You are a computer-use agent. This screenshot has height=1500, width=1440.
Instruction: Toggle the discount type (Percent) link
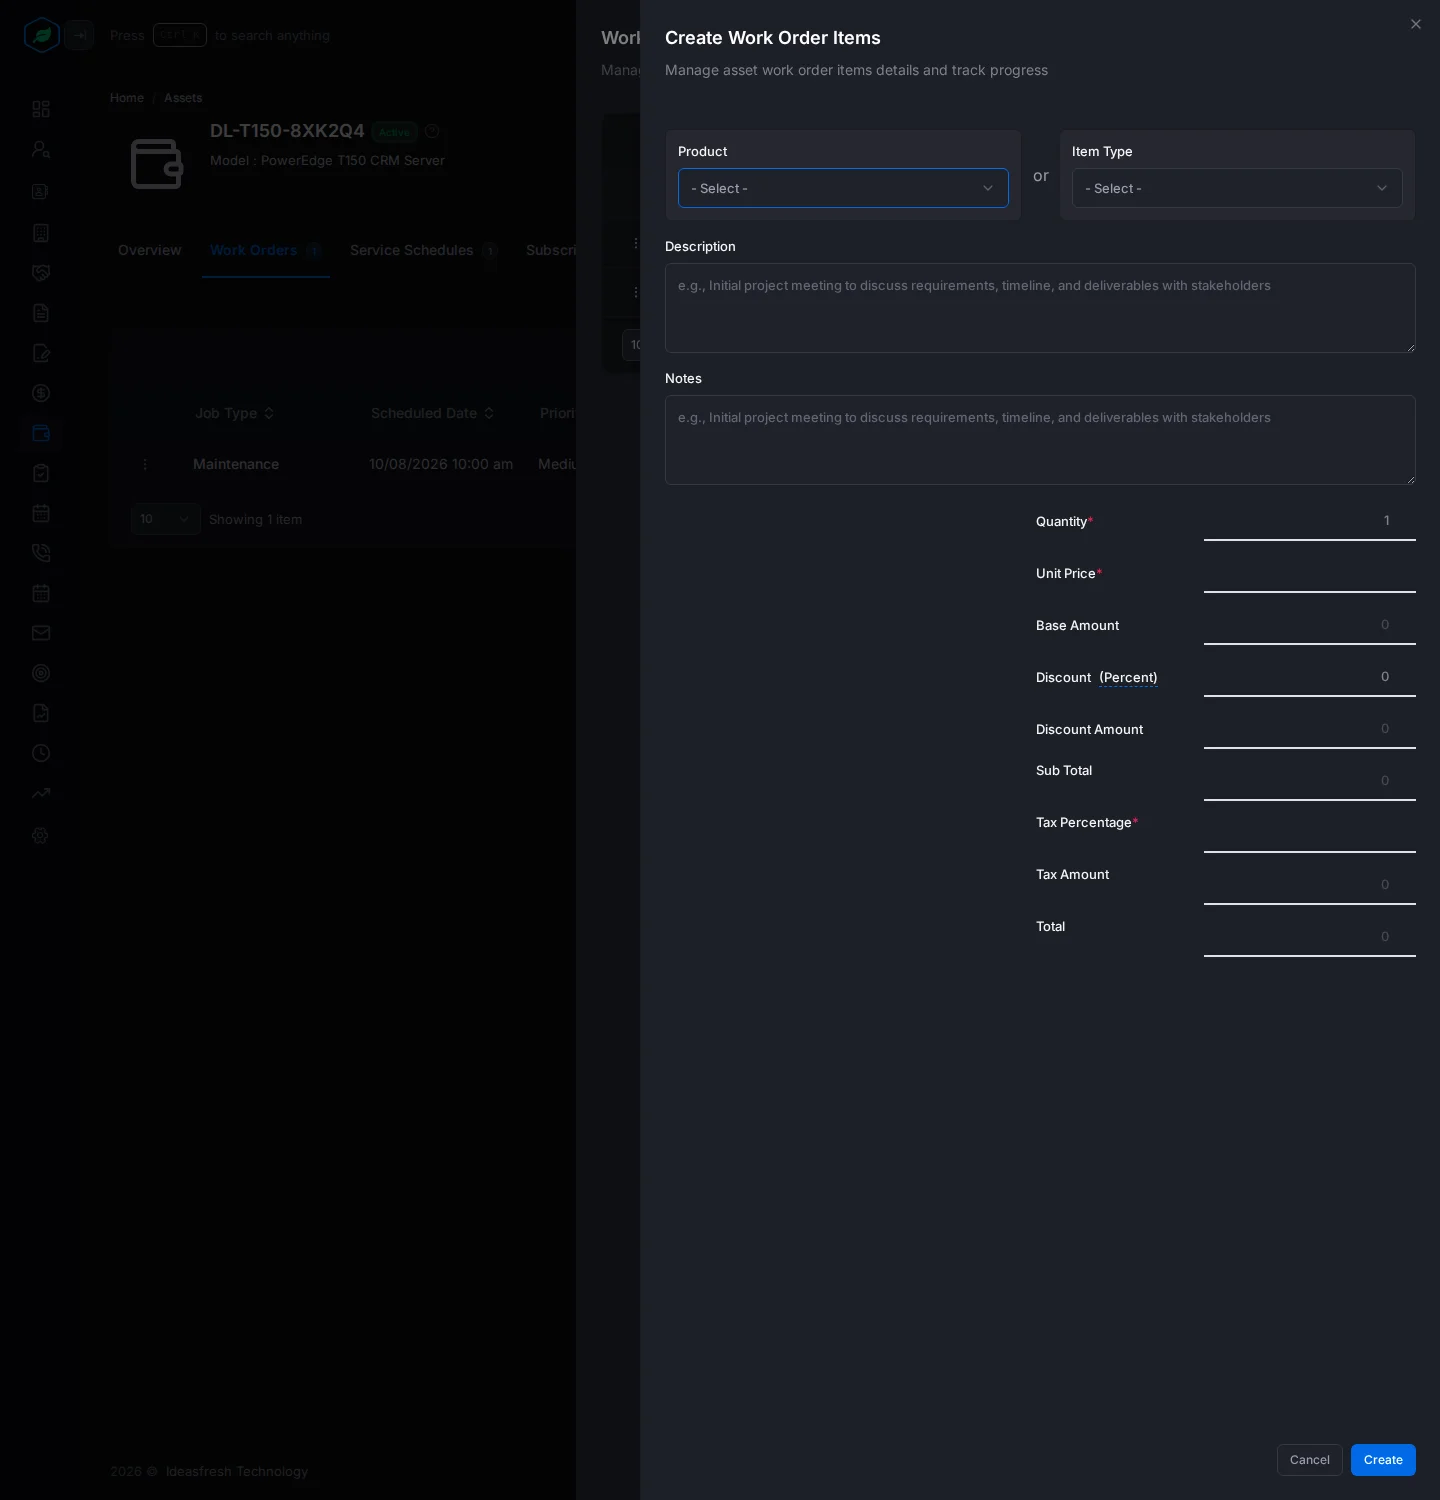(1128, 677)
